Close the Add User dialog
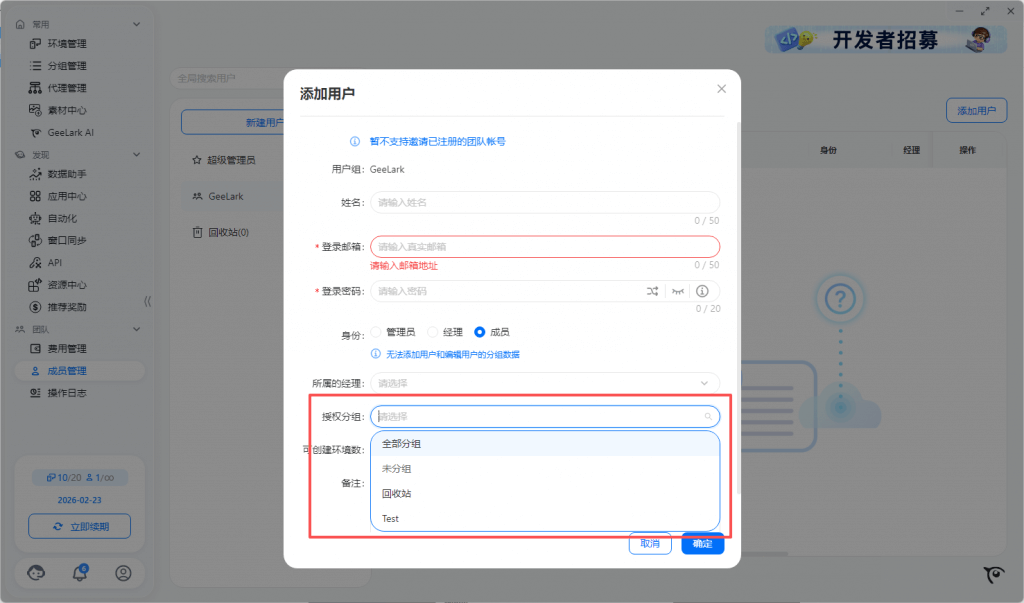 [722, 89]
